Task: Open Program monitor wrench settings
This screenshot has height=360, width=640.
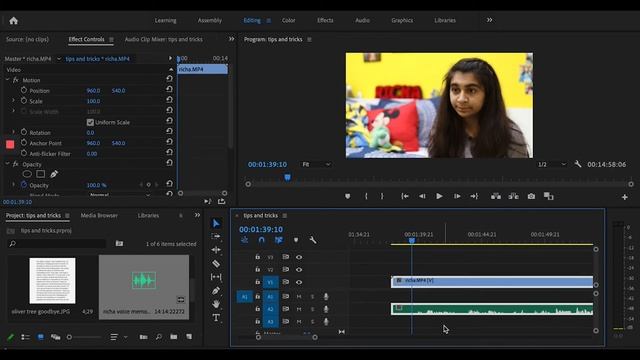Action: tap(578, 164)
